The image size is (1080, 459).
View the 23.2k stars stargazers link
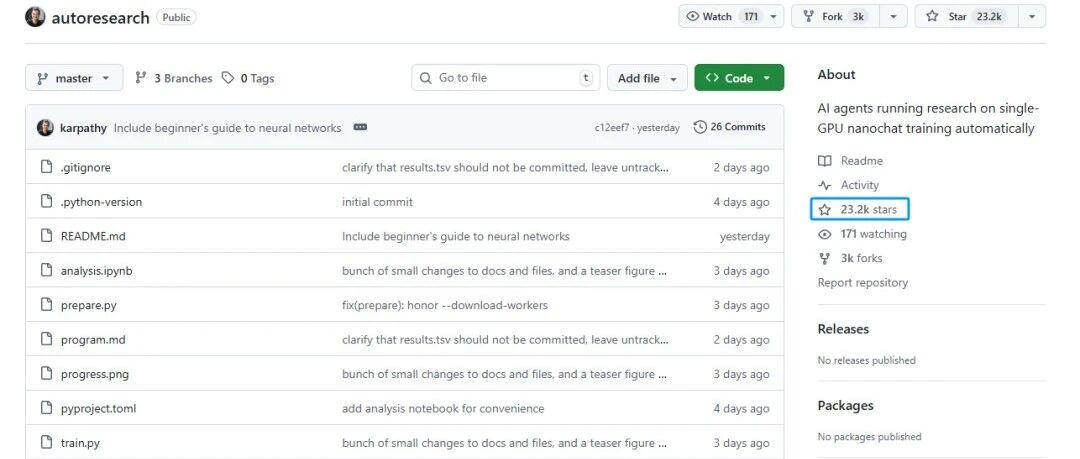pos(869,210)
